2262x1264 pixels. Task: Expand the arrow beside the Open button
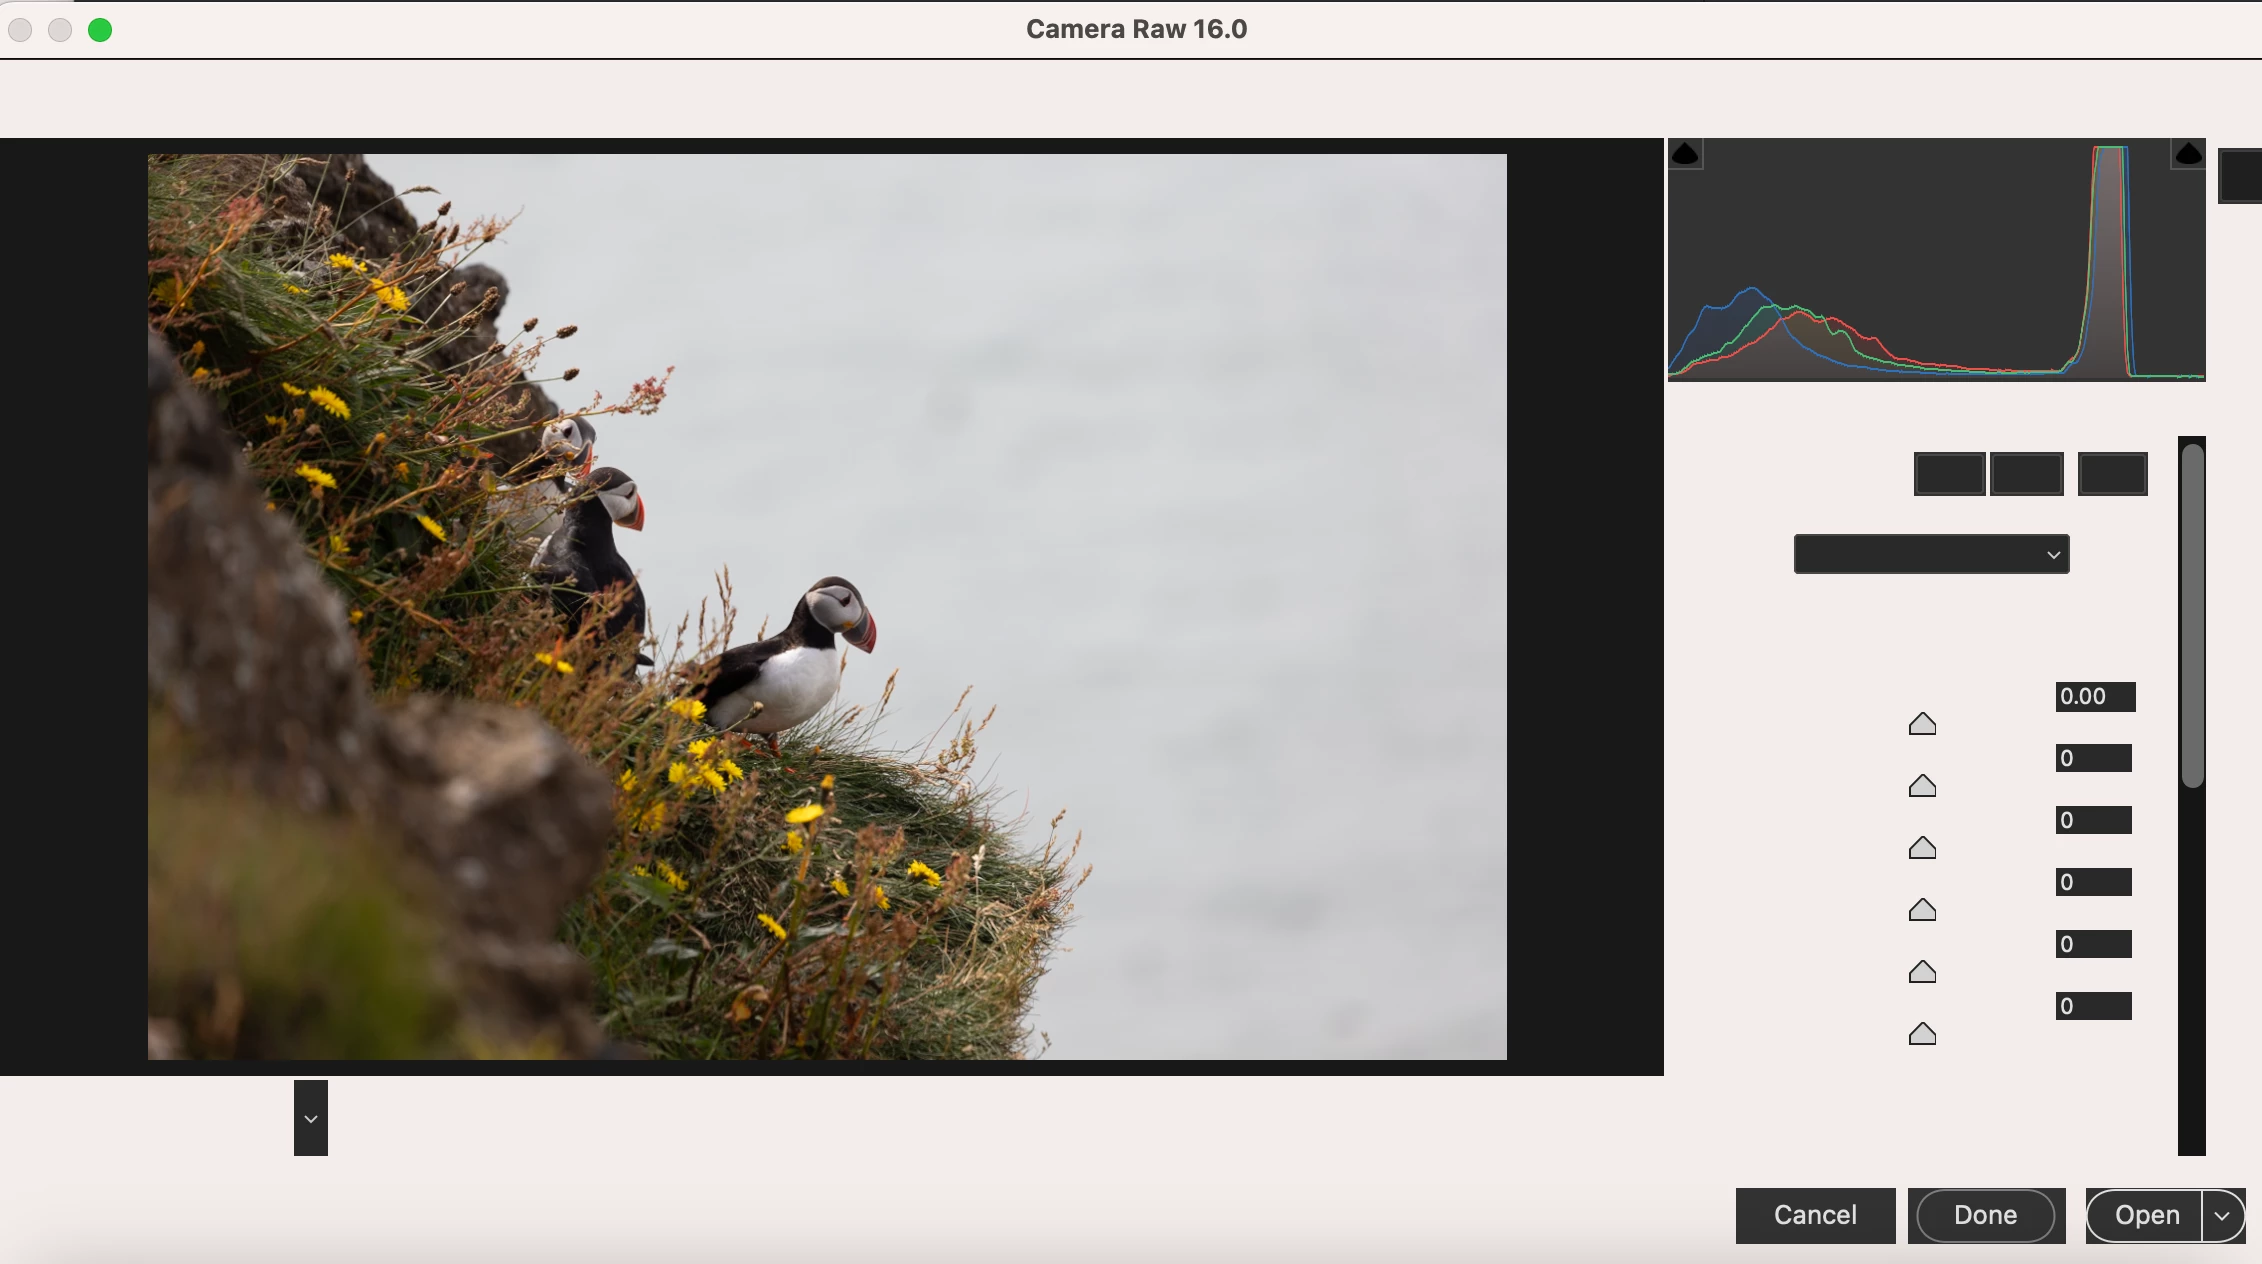pos(2223,1216)
